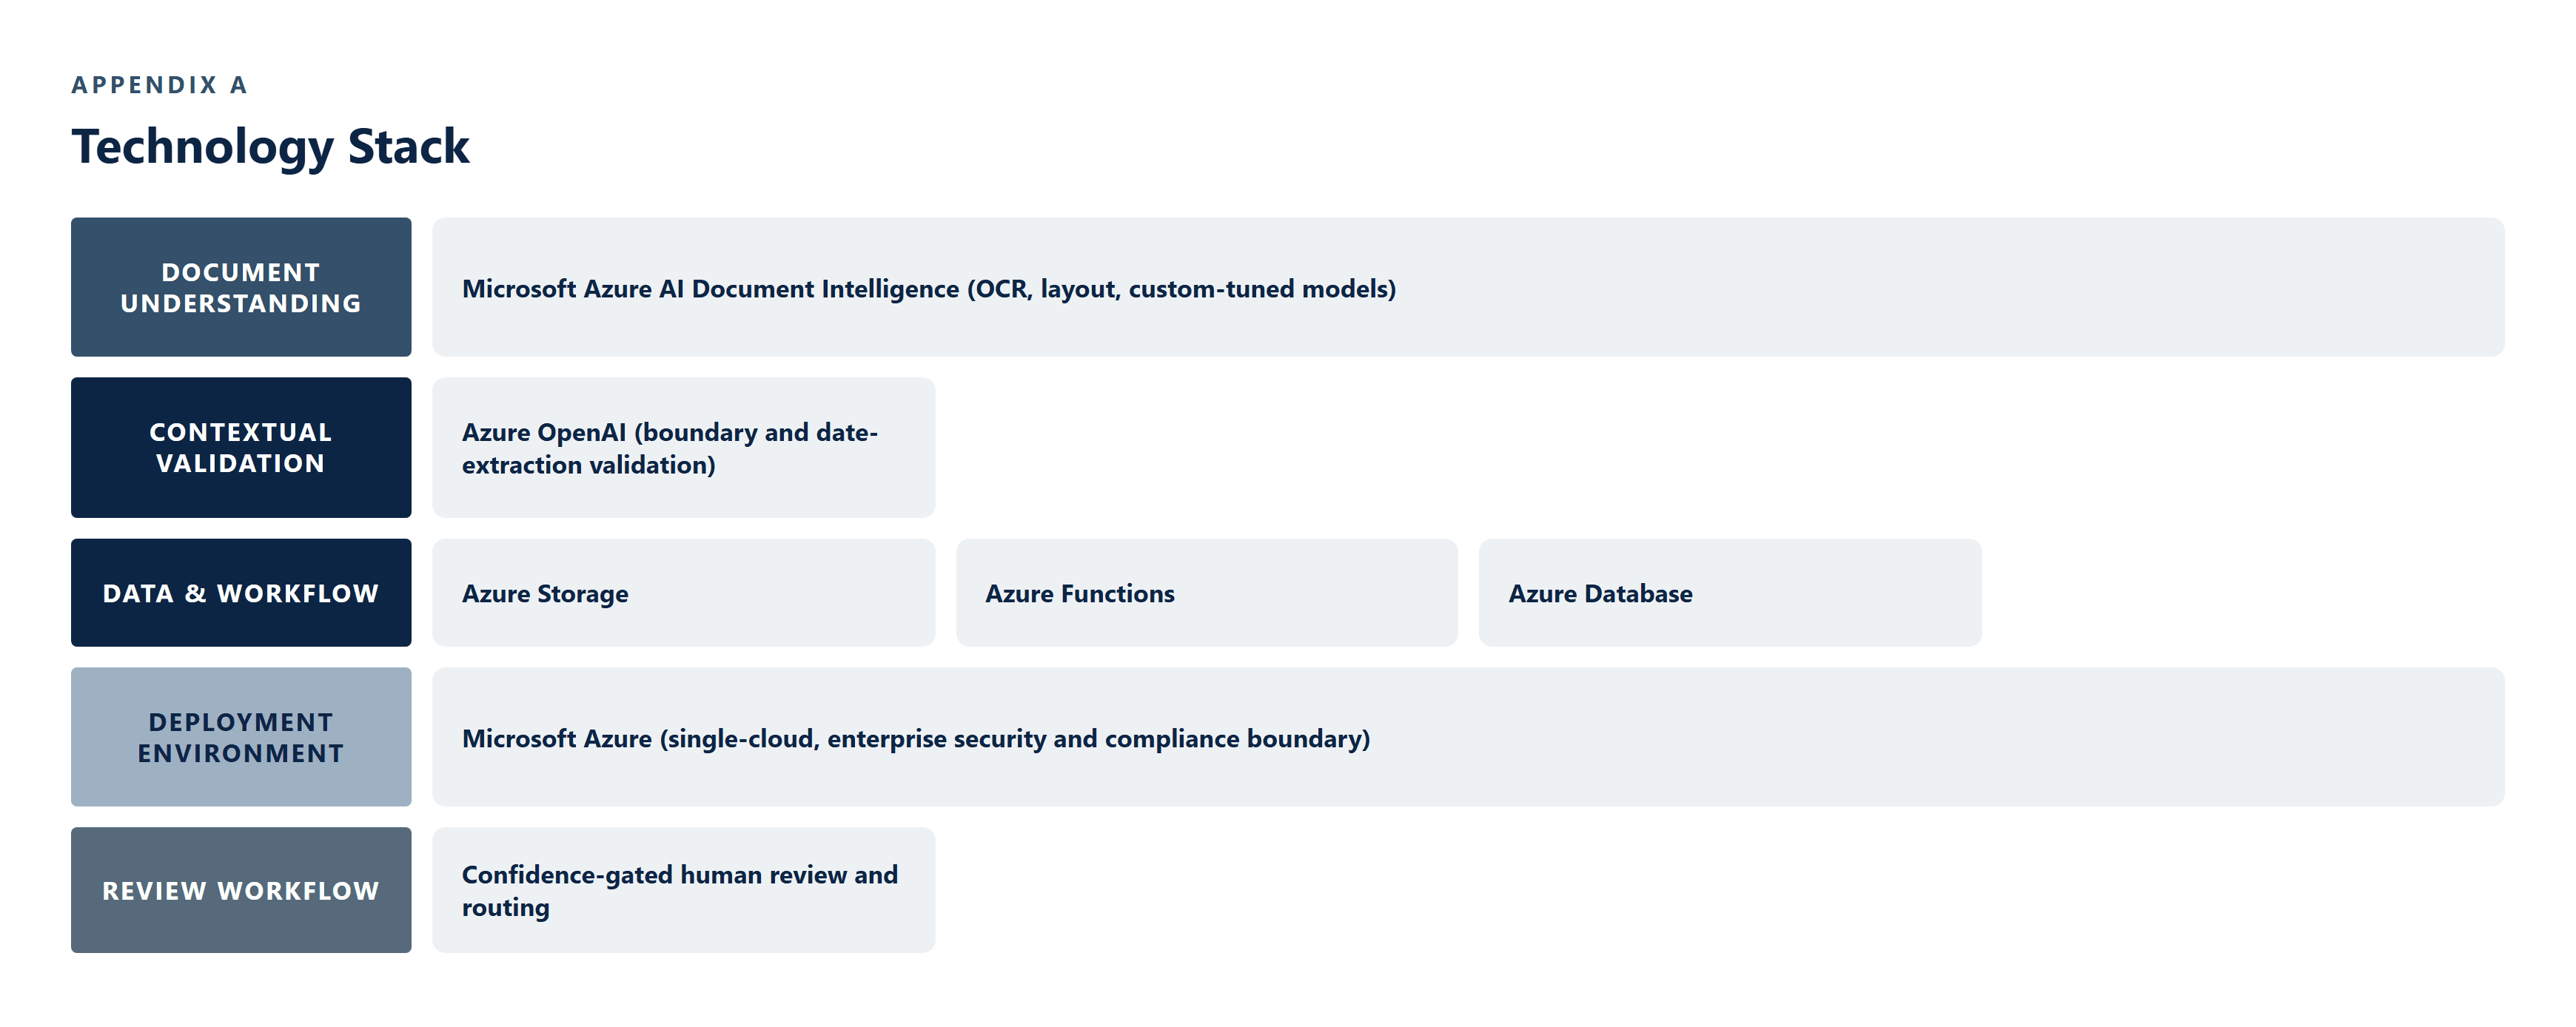Viewport: 2576px width, 1027px height.
Task: Click the Appendix A label
Action: click(x=159, y=85)
